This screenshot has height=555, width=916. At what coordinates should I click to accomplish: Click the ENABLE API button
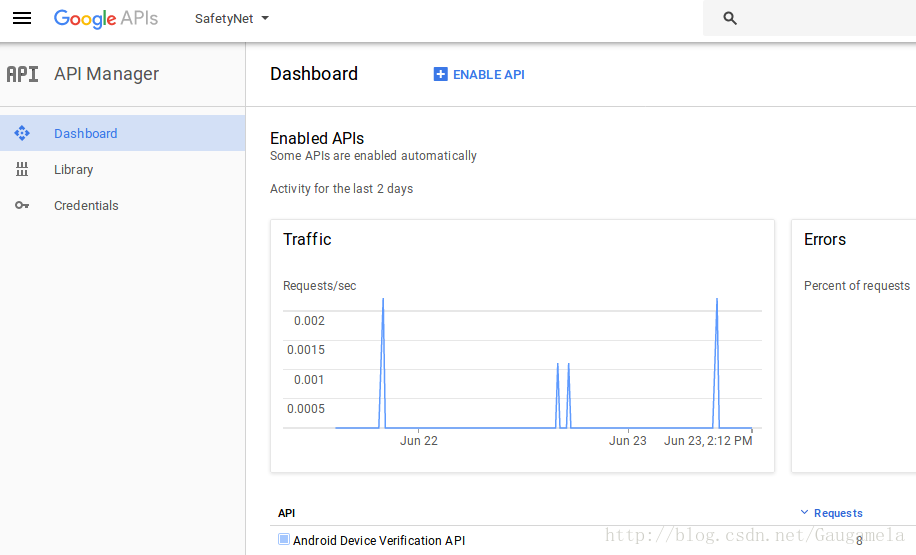pyautogui.click(x=479, y=74)
